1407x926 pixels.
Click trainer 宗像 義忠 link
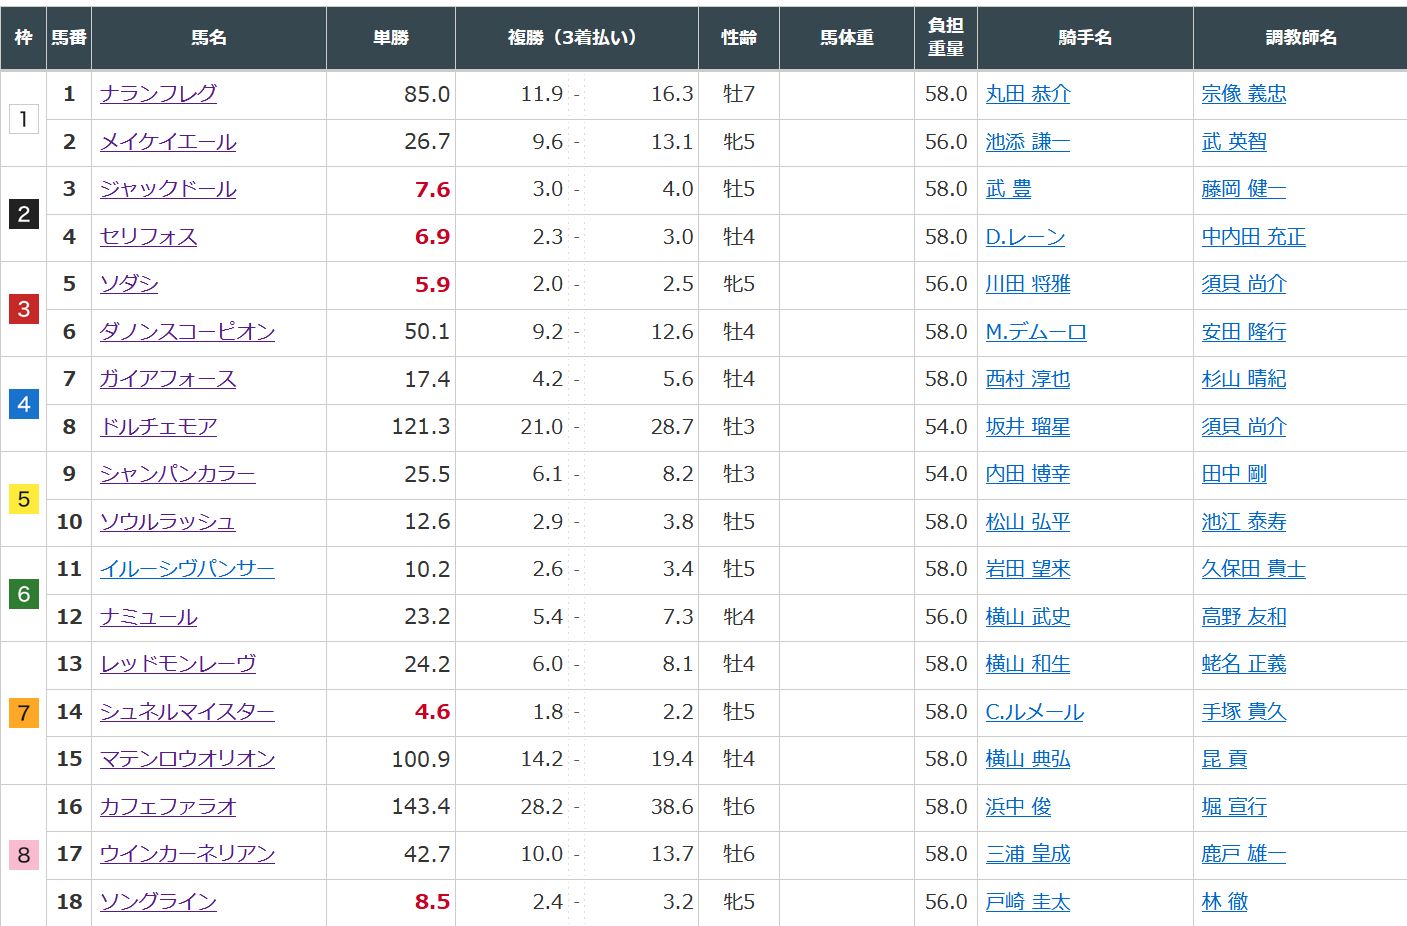(1244, 94)
